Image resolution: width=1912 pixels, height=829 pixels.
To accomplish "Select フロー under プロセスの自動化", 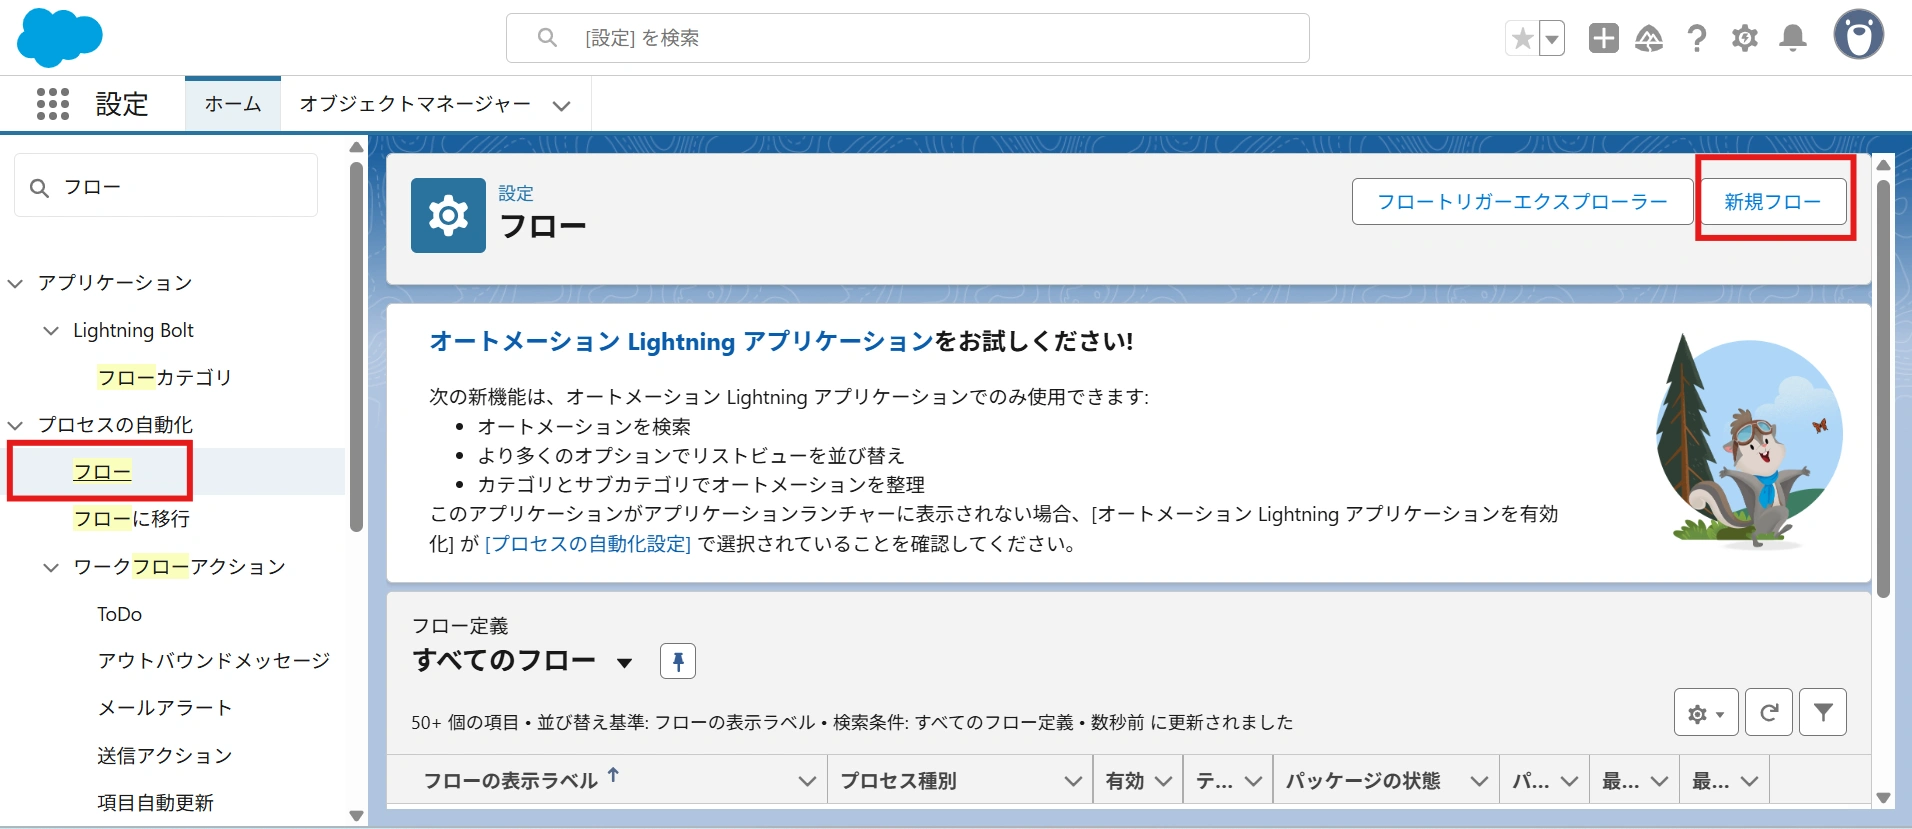I will pos(102,472).
